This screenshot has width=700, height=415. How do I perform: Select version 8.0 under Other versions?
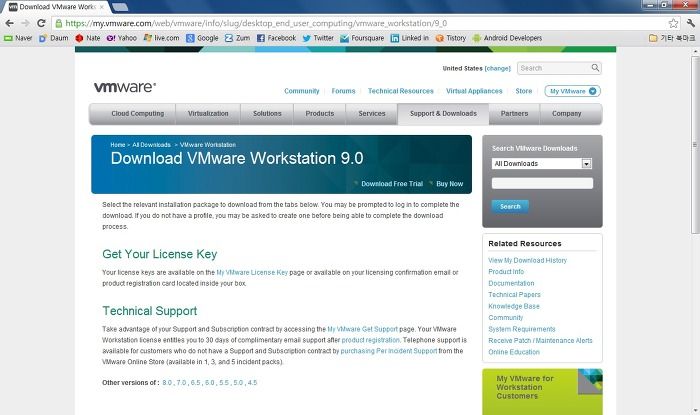point(167,383)
